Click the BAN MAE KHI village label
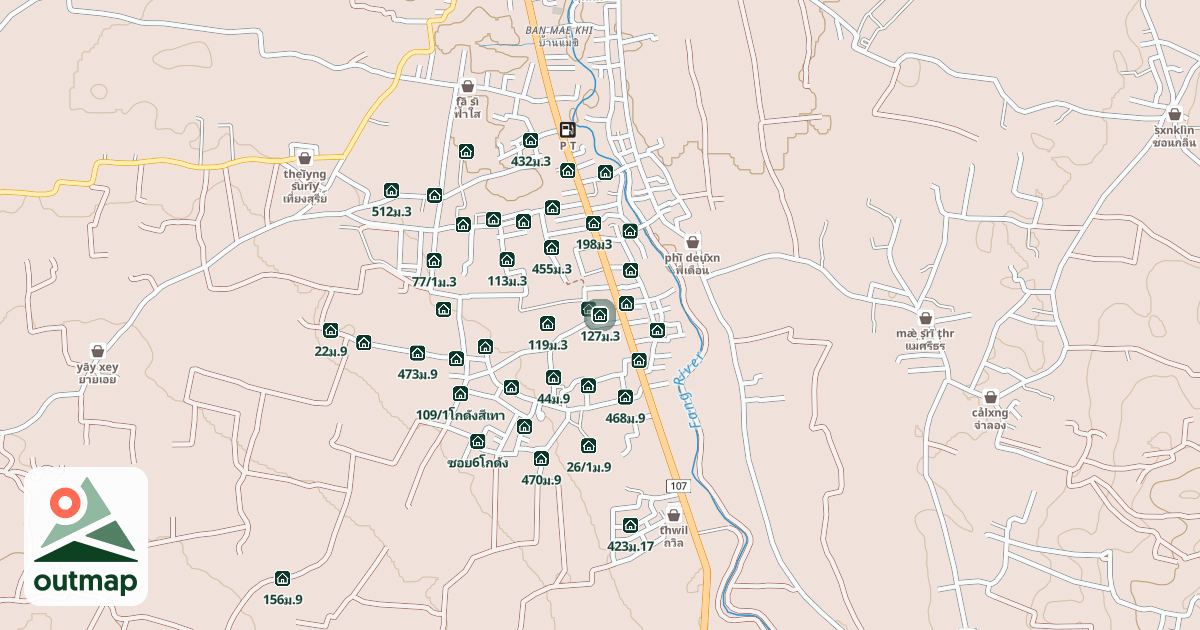1200x630 pixels. 559,31
